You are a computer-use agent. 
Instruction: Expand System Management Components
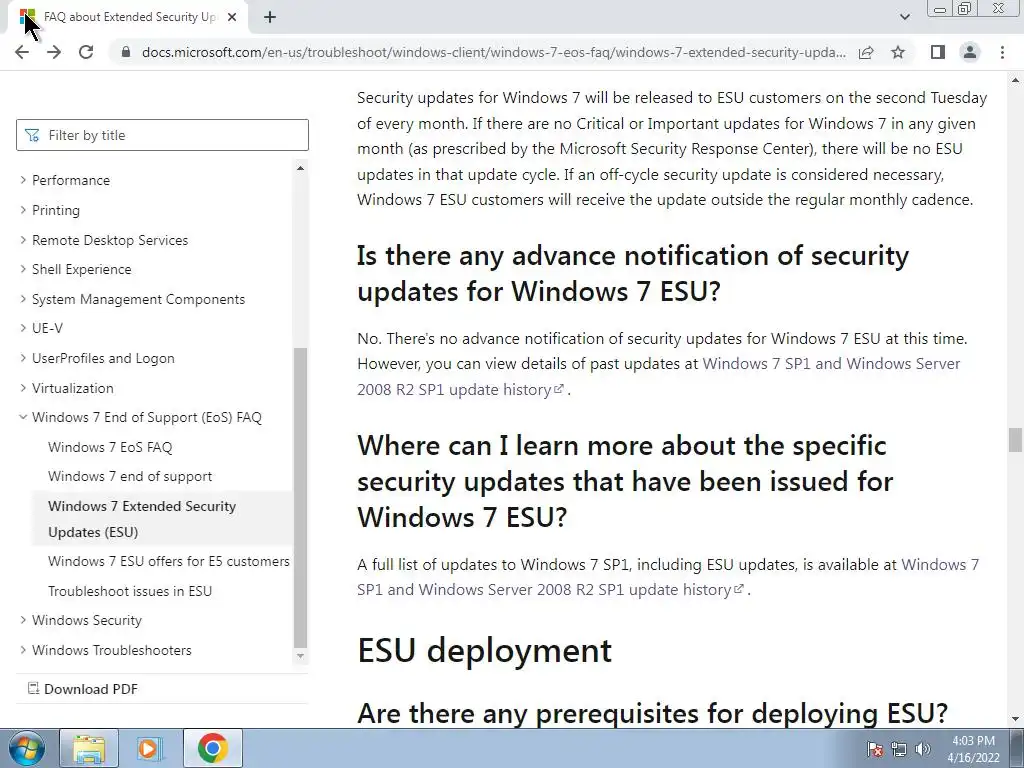coord(132,299)
